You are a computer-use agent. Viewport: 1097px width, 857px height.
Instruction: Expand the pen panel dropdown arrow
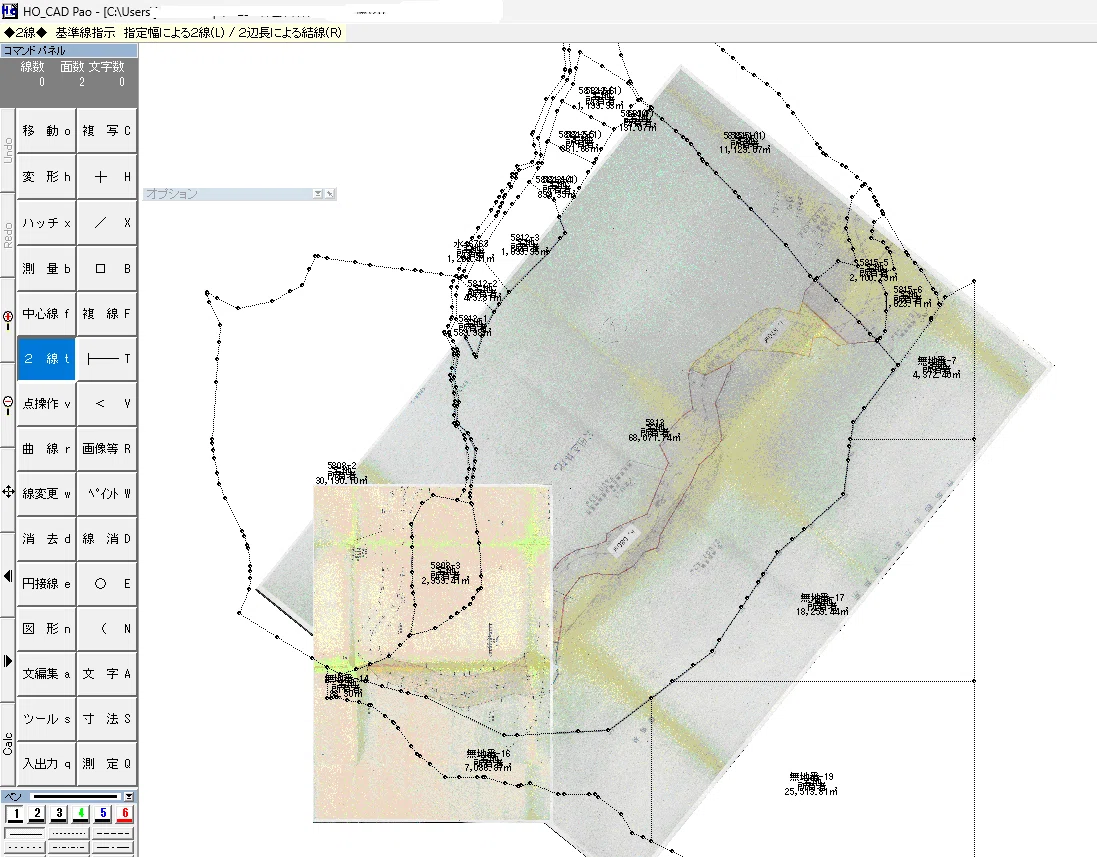point(129,796)
